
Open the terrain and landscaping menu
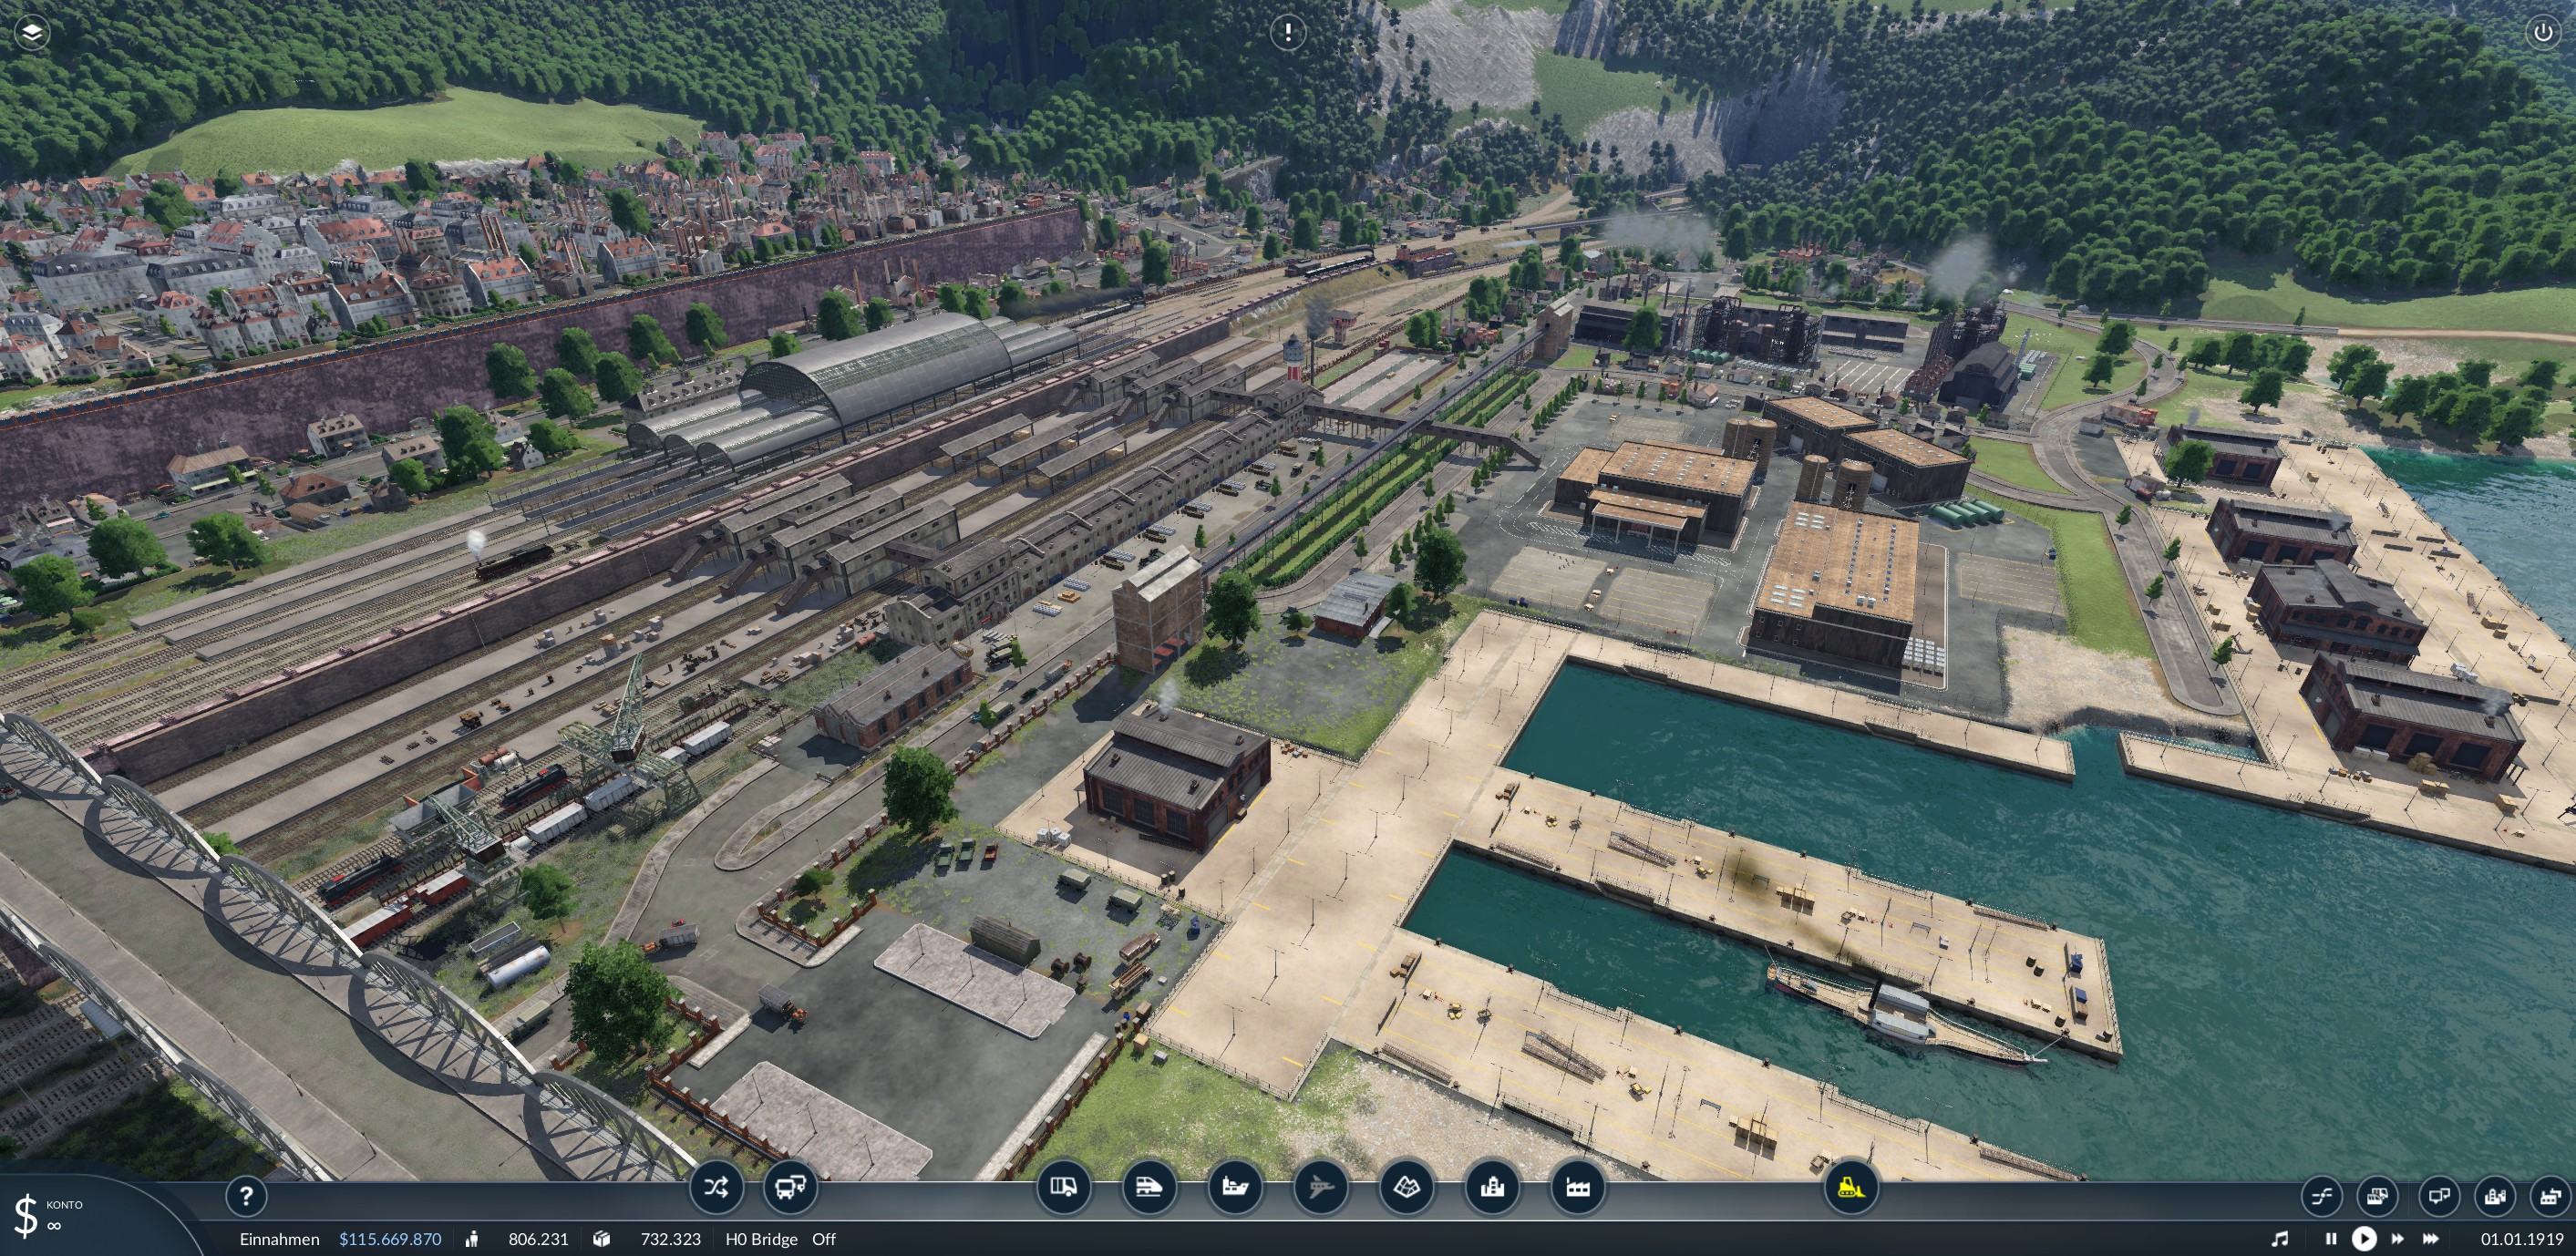[1407, 1188]
